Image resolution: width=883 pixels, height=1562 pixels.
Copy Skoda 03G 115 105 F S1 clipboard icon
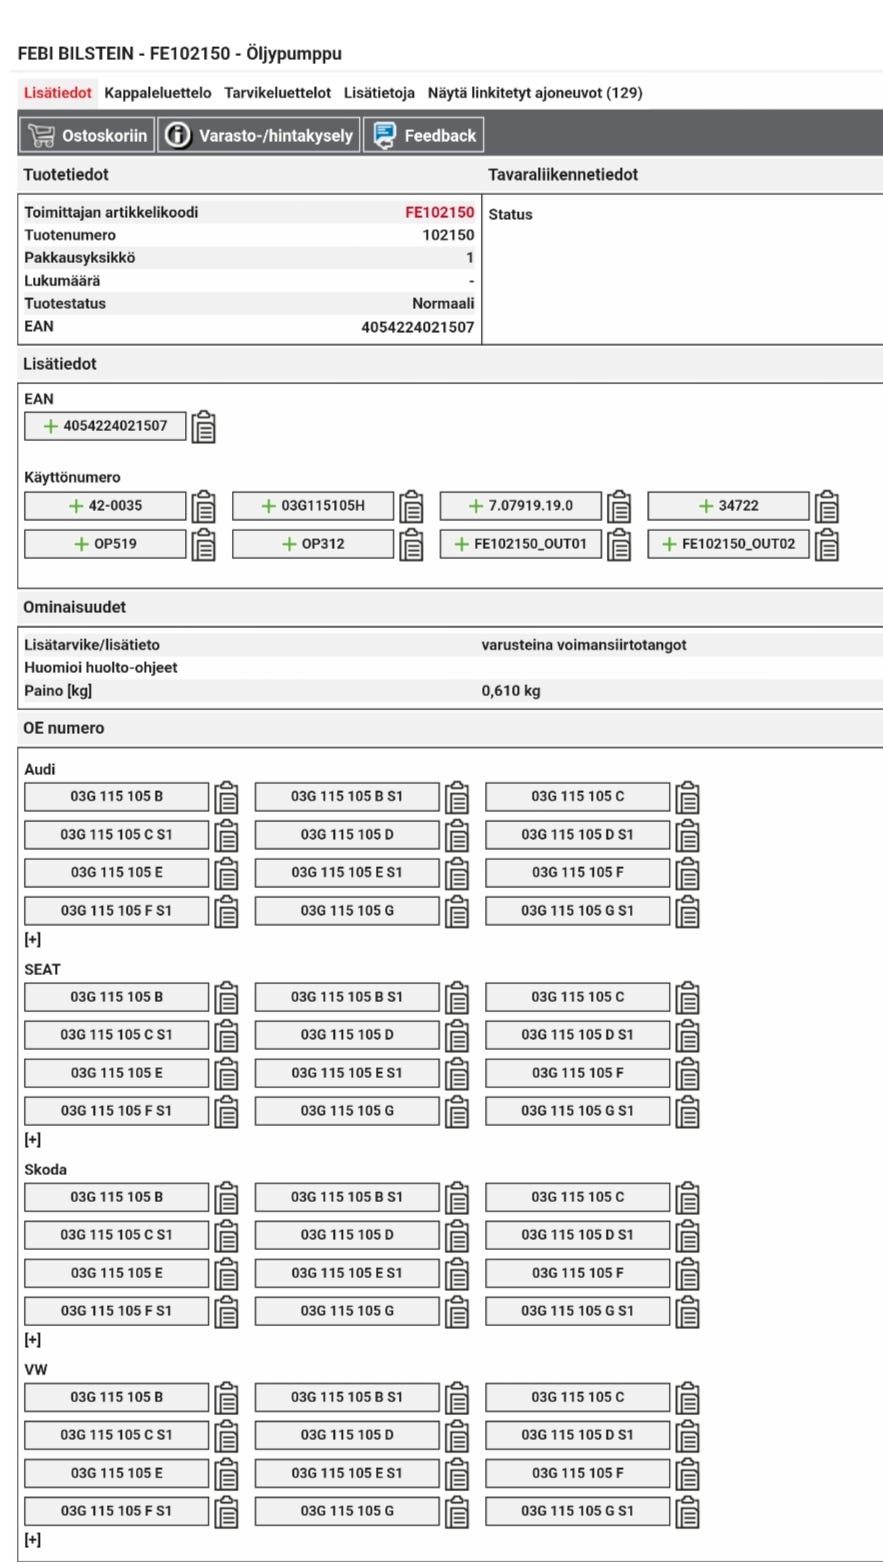tap(227, 1312)
